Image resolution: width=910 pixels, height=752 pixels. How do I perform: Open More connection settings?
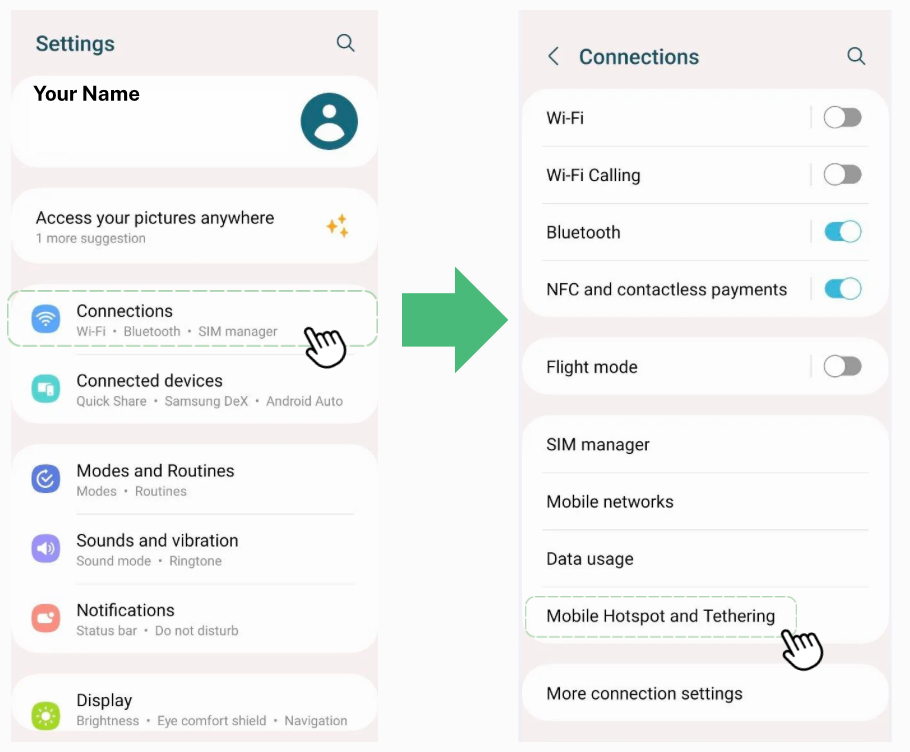coord(644,693)
